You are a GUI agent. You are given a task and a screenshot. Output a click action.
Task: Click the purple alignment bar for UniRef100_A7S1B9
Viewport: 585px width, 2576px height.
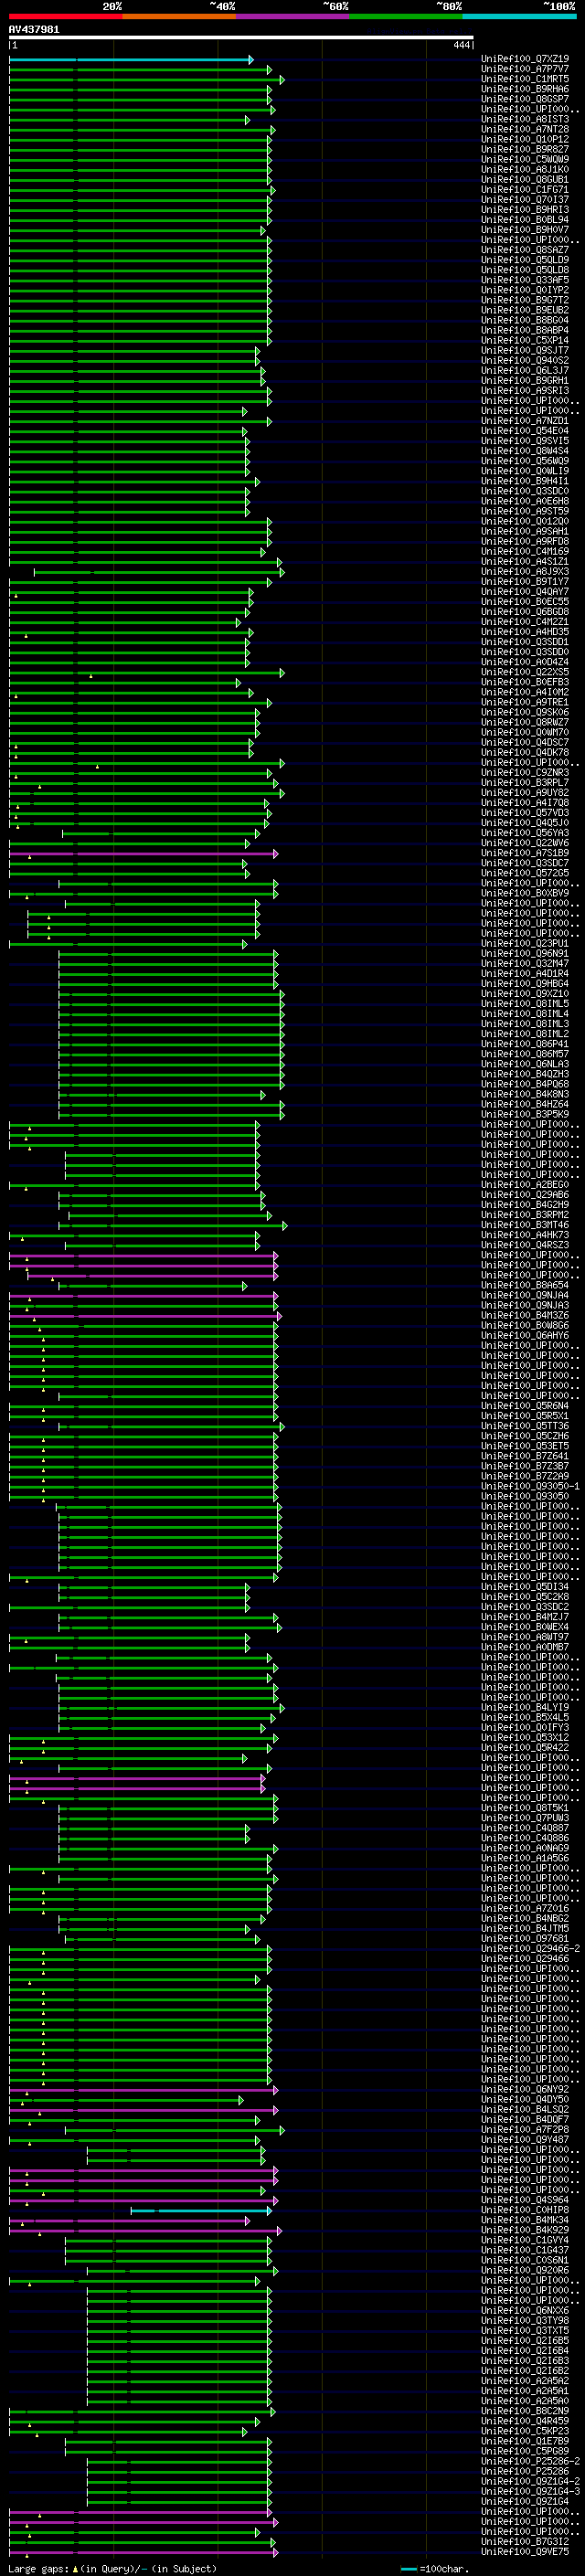click(143, 853)
